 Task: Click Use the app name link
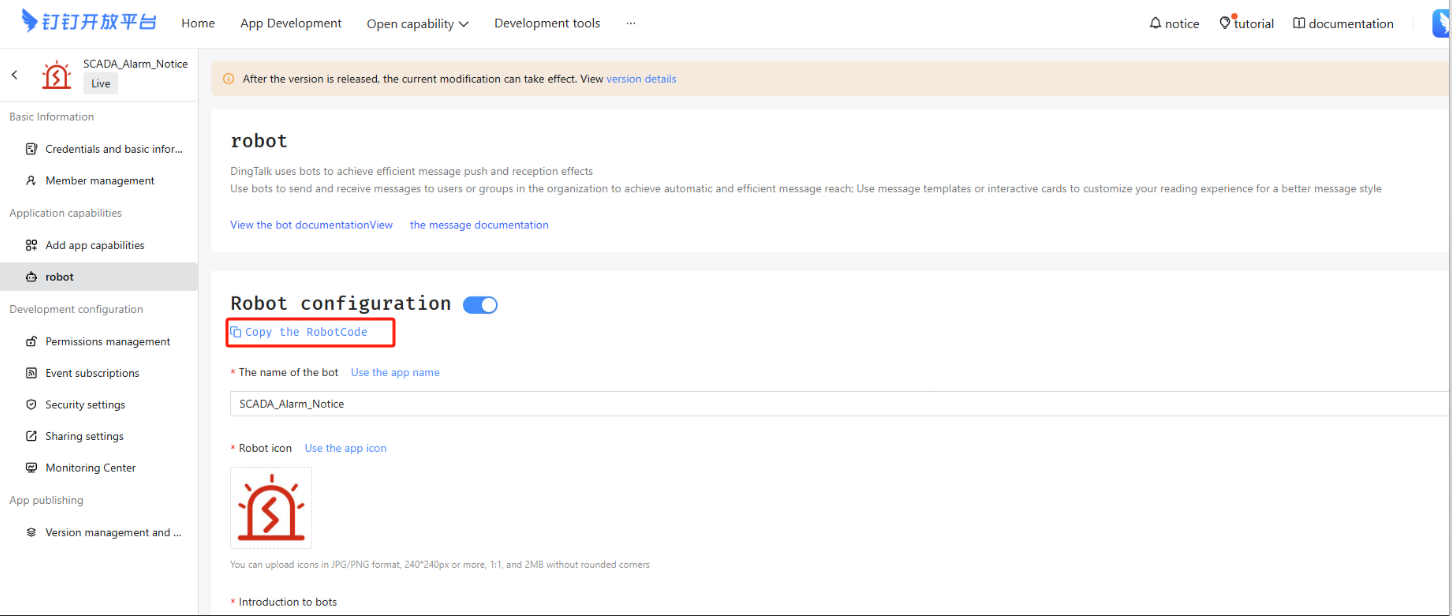tap(395, 372)
